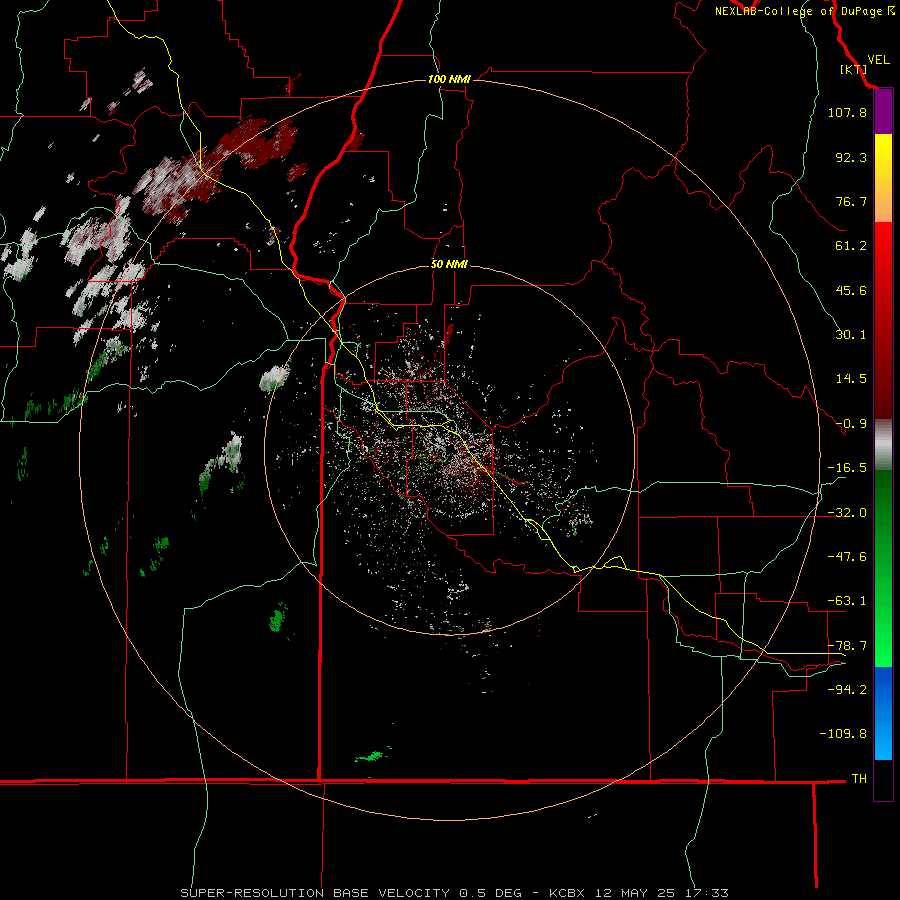
Task: Click the gray near-zero segment of the color bar
Action: coord(883,445)
